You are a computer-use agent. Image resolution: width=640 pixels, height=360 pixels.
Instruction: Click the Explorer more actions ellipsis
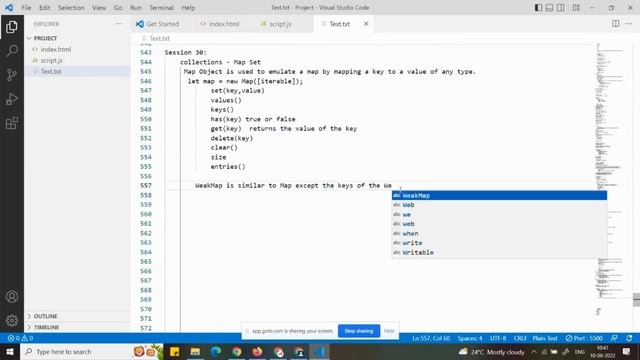(x=119, y=24)
